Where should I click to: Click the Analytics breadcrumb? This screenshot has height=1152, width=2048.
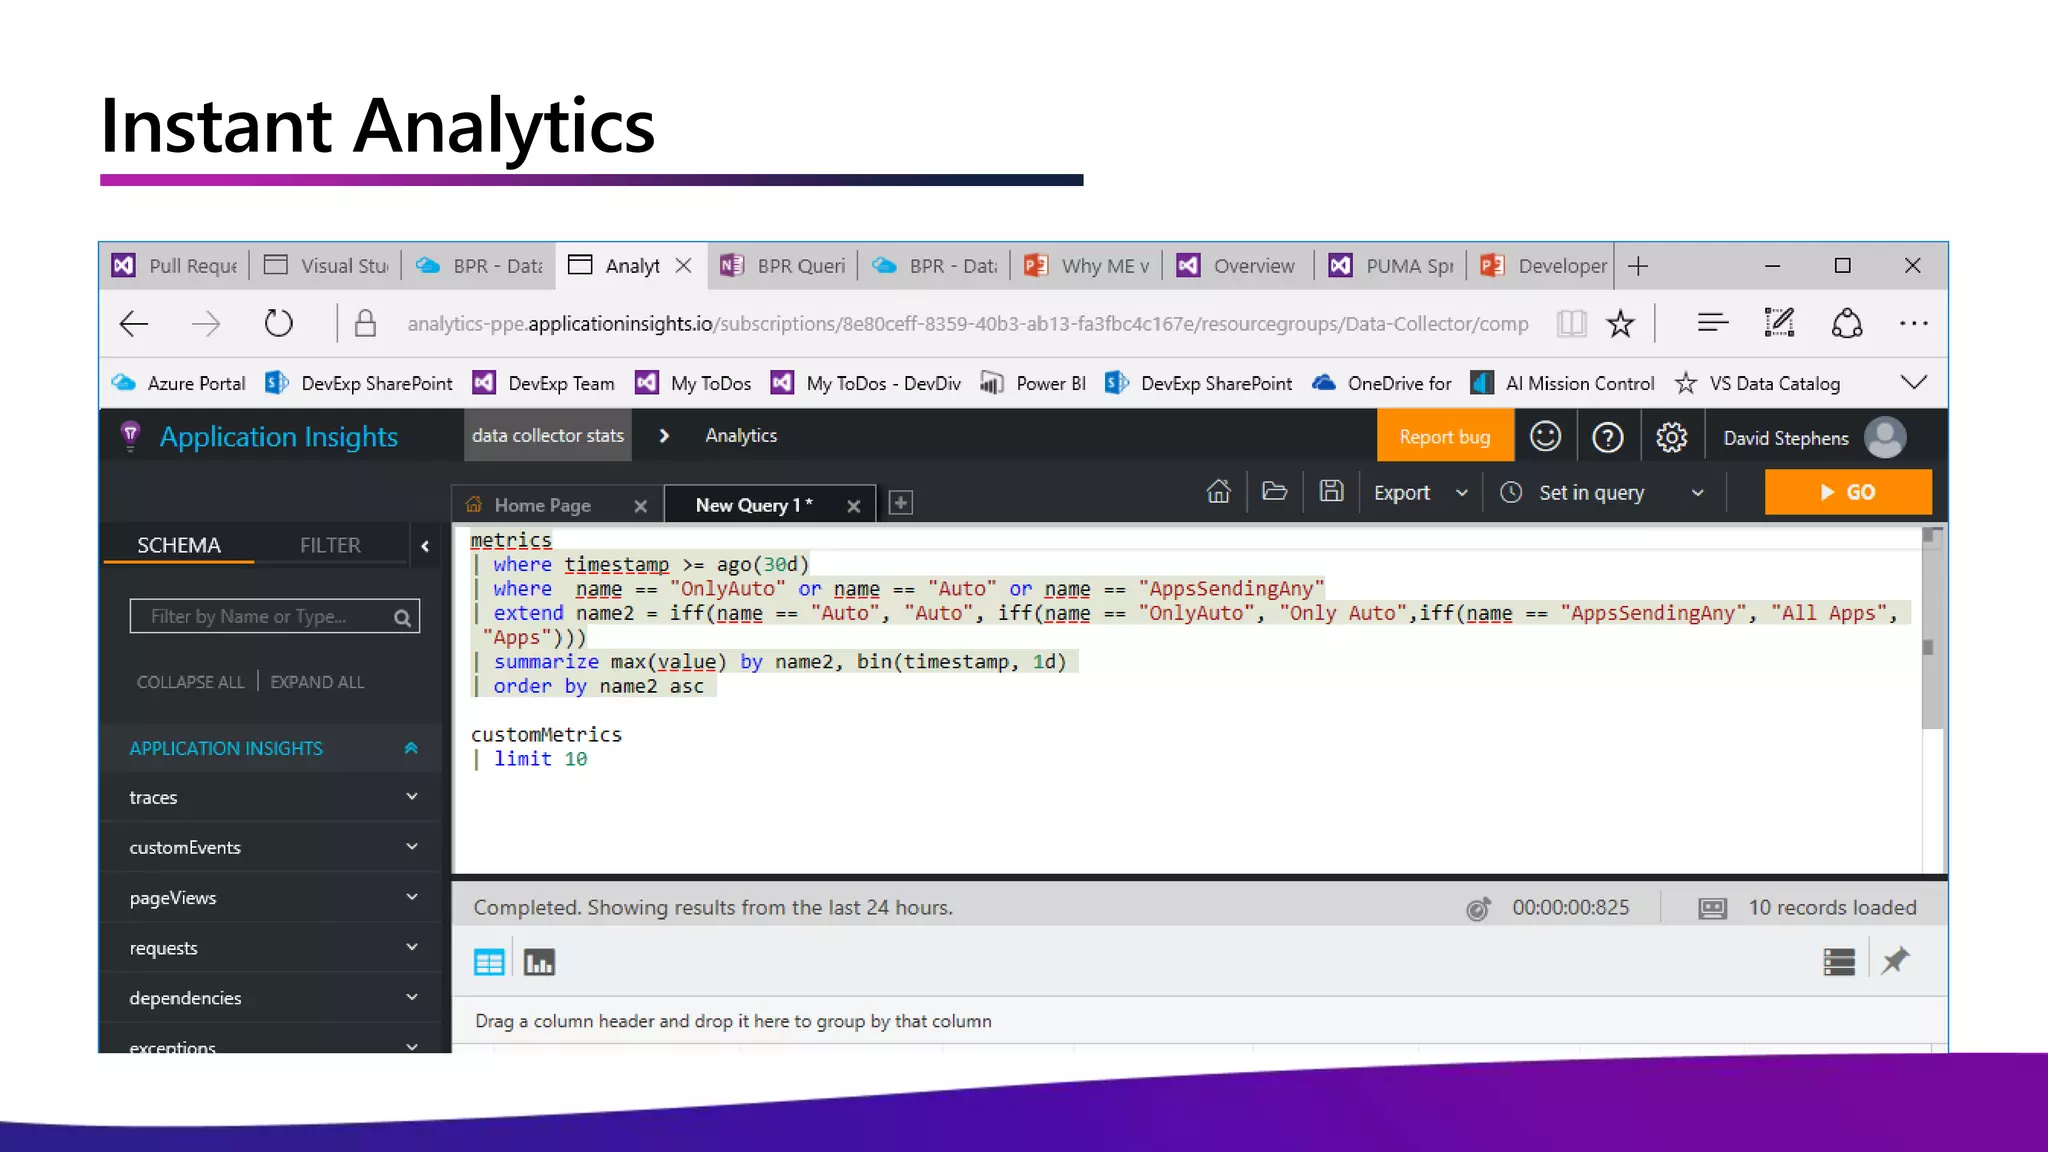pyautogui.click(x=741, y=435)
